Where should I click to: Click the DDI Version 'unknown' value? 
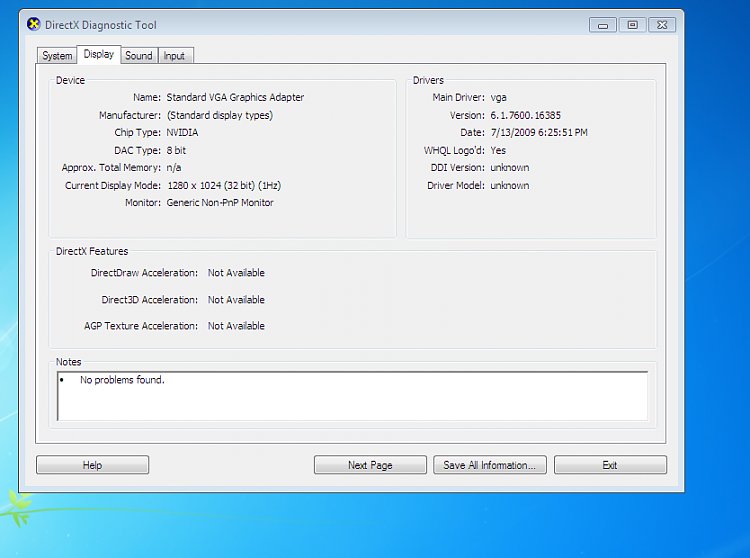(x=510, y=168)
